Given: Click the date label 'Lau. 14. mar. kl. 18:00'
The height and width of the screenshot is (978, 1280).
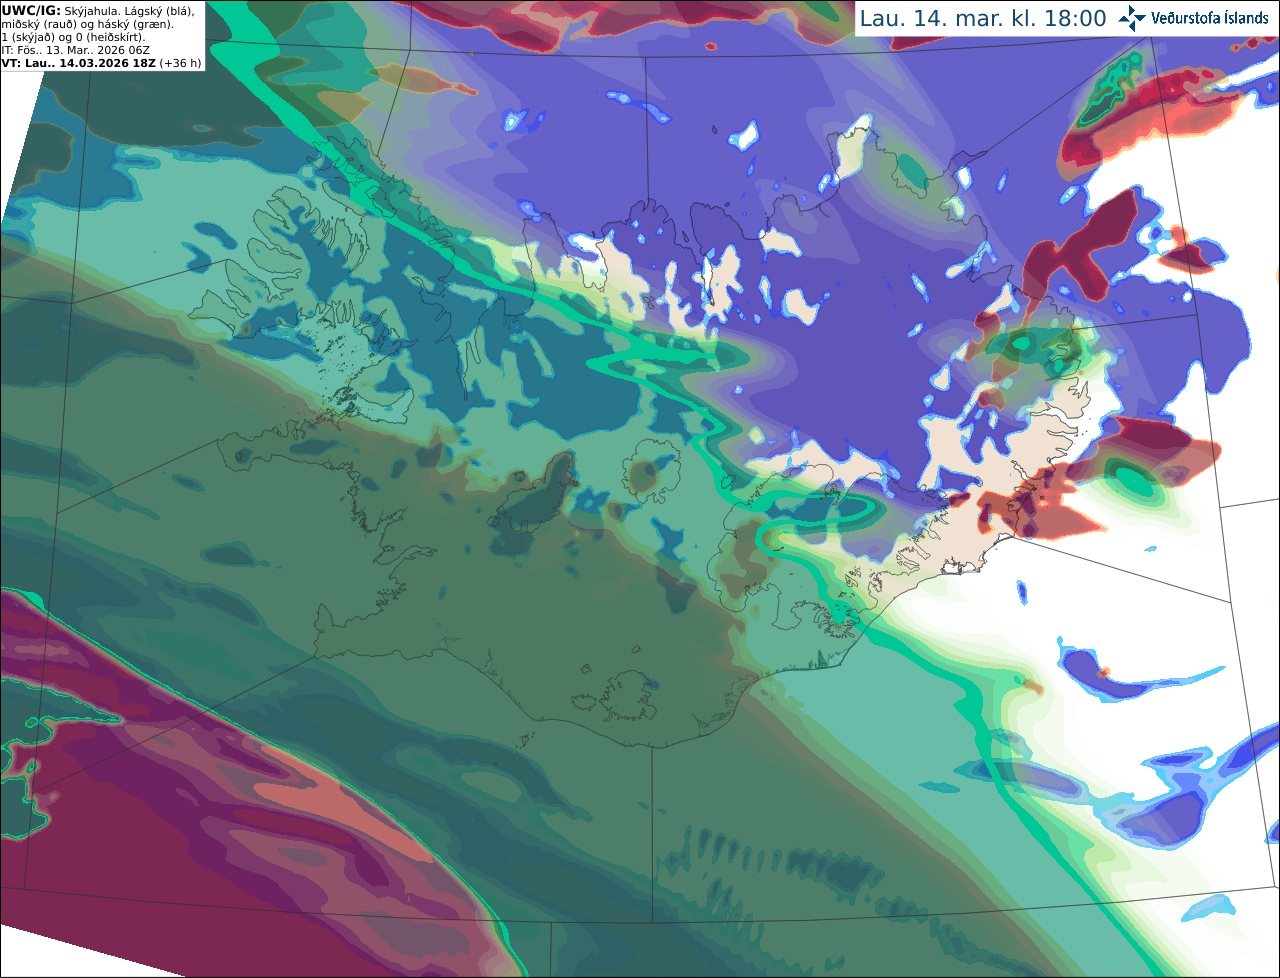Looking at the screenshot, I should pyautogui.click(x=983, y=18).
